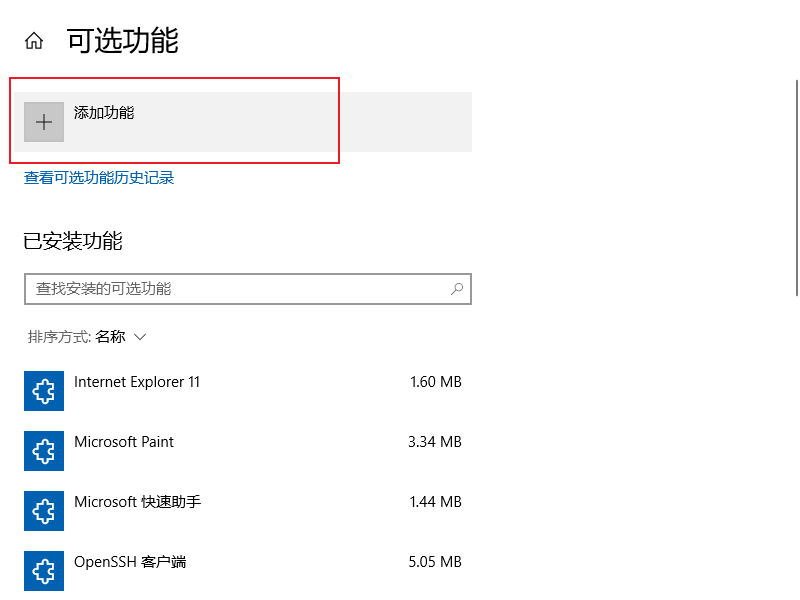800x600 pixels.
Task: Click the plus icon for 添加功能
Action: pos(44,122)
